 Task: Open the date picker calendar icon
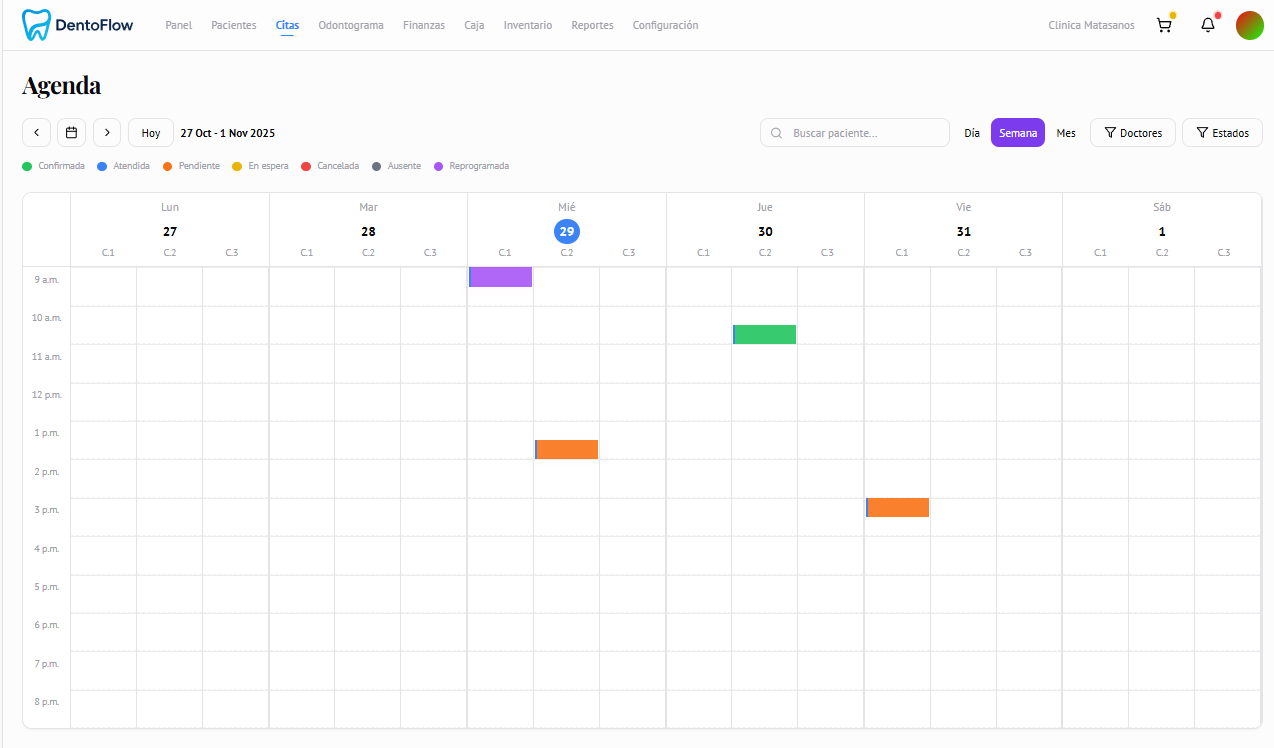71,132
